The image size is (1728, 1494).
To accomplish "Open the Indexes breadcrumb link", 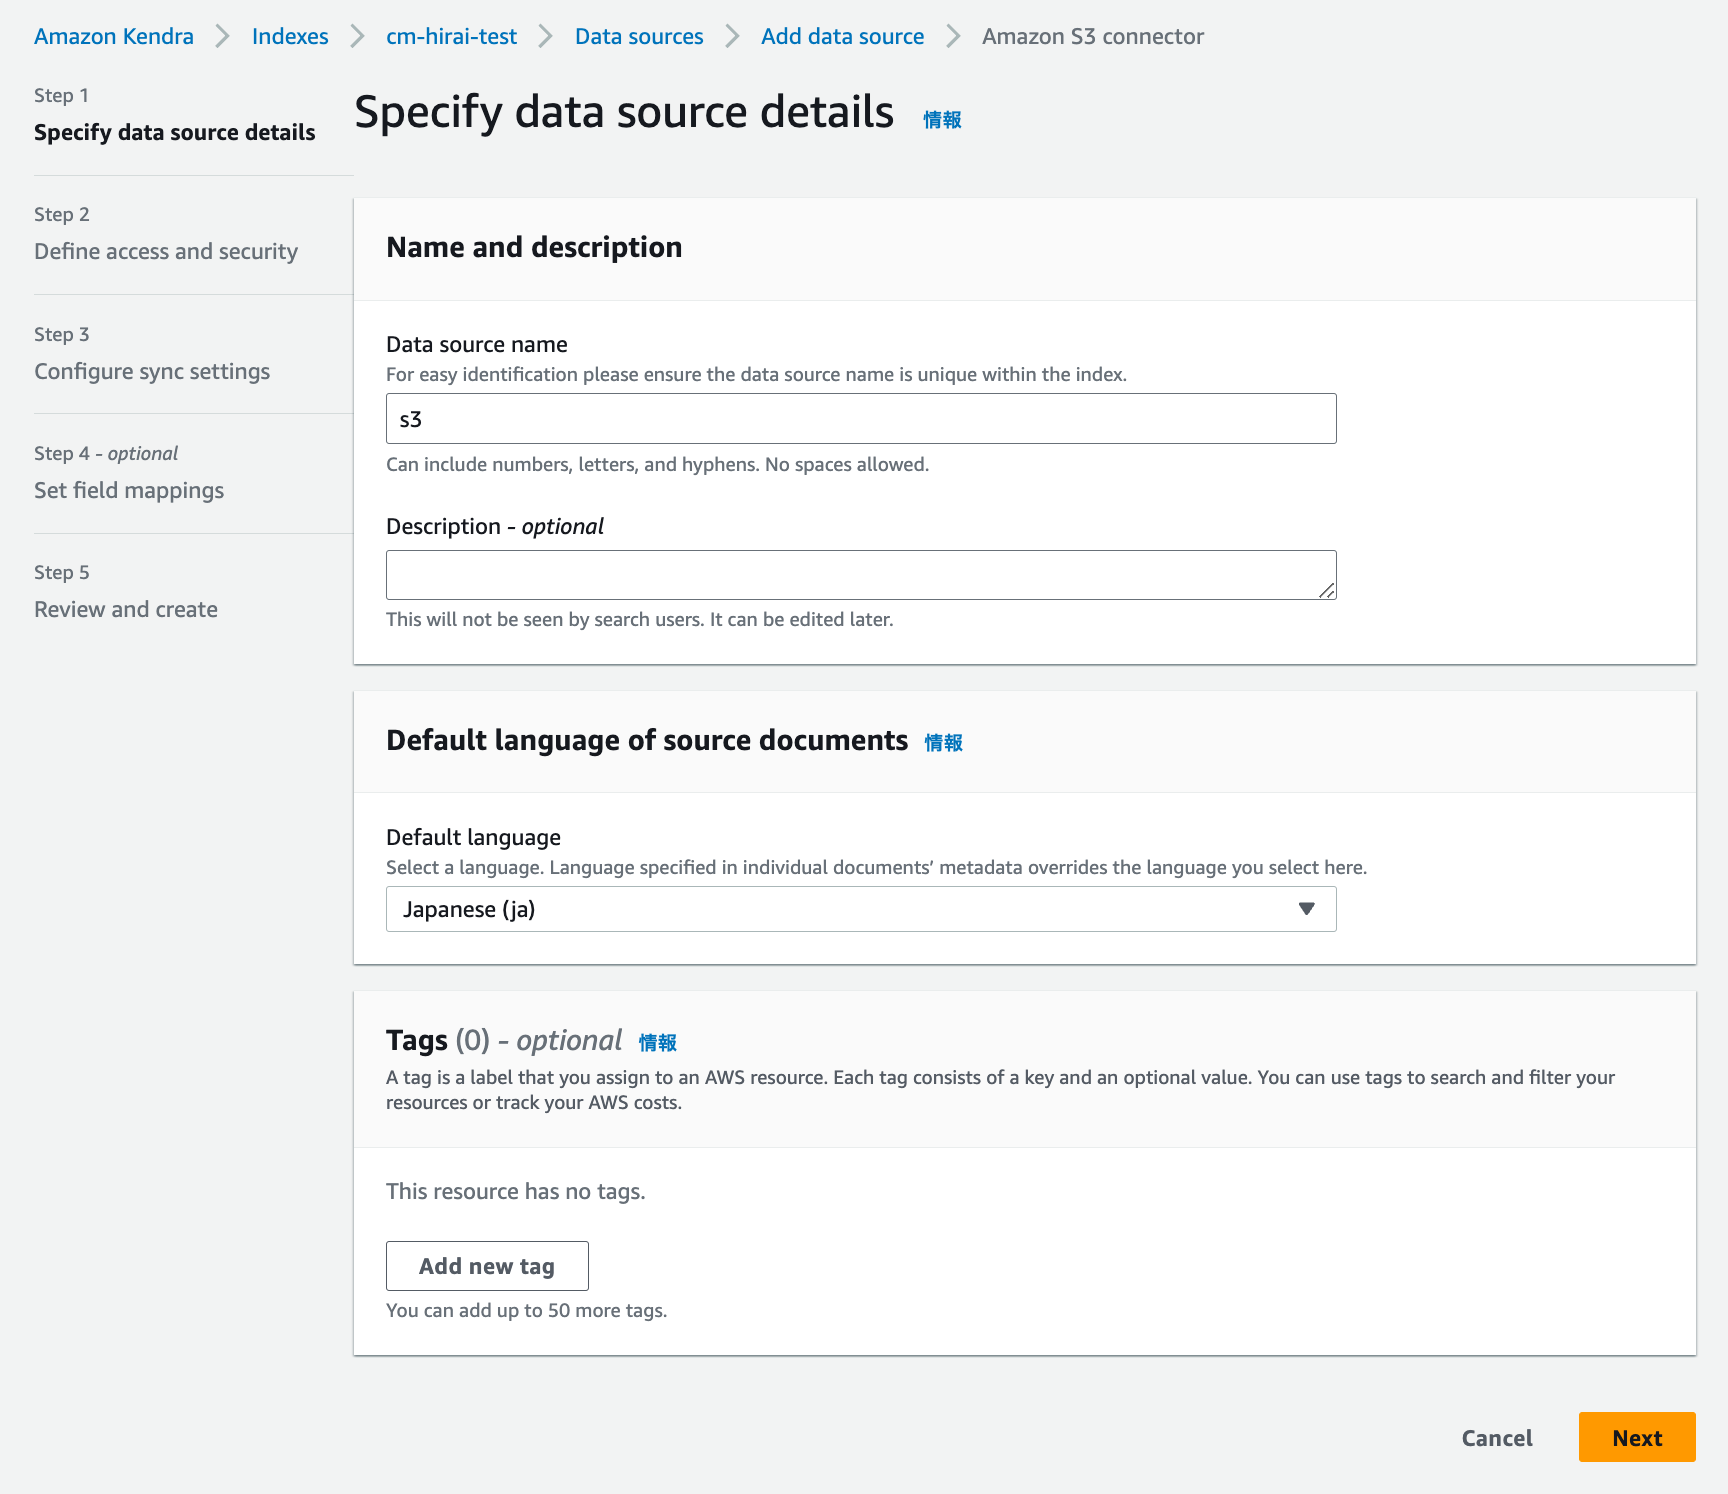I will (x=290, y=37).
